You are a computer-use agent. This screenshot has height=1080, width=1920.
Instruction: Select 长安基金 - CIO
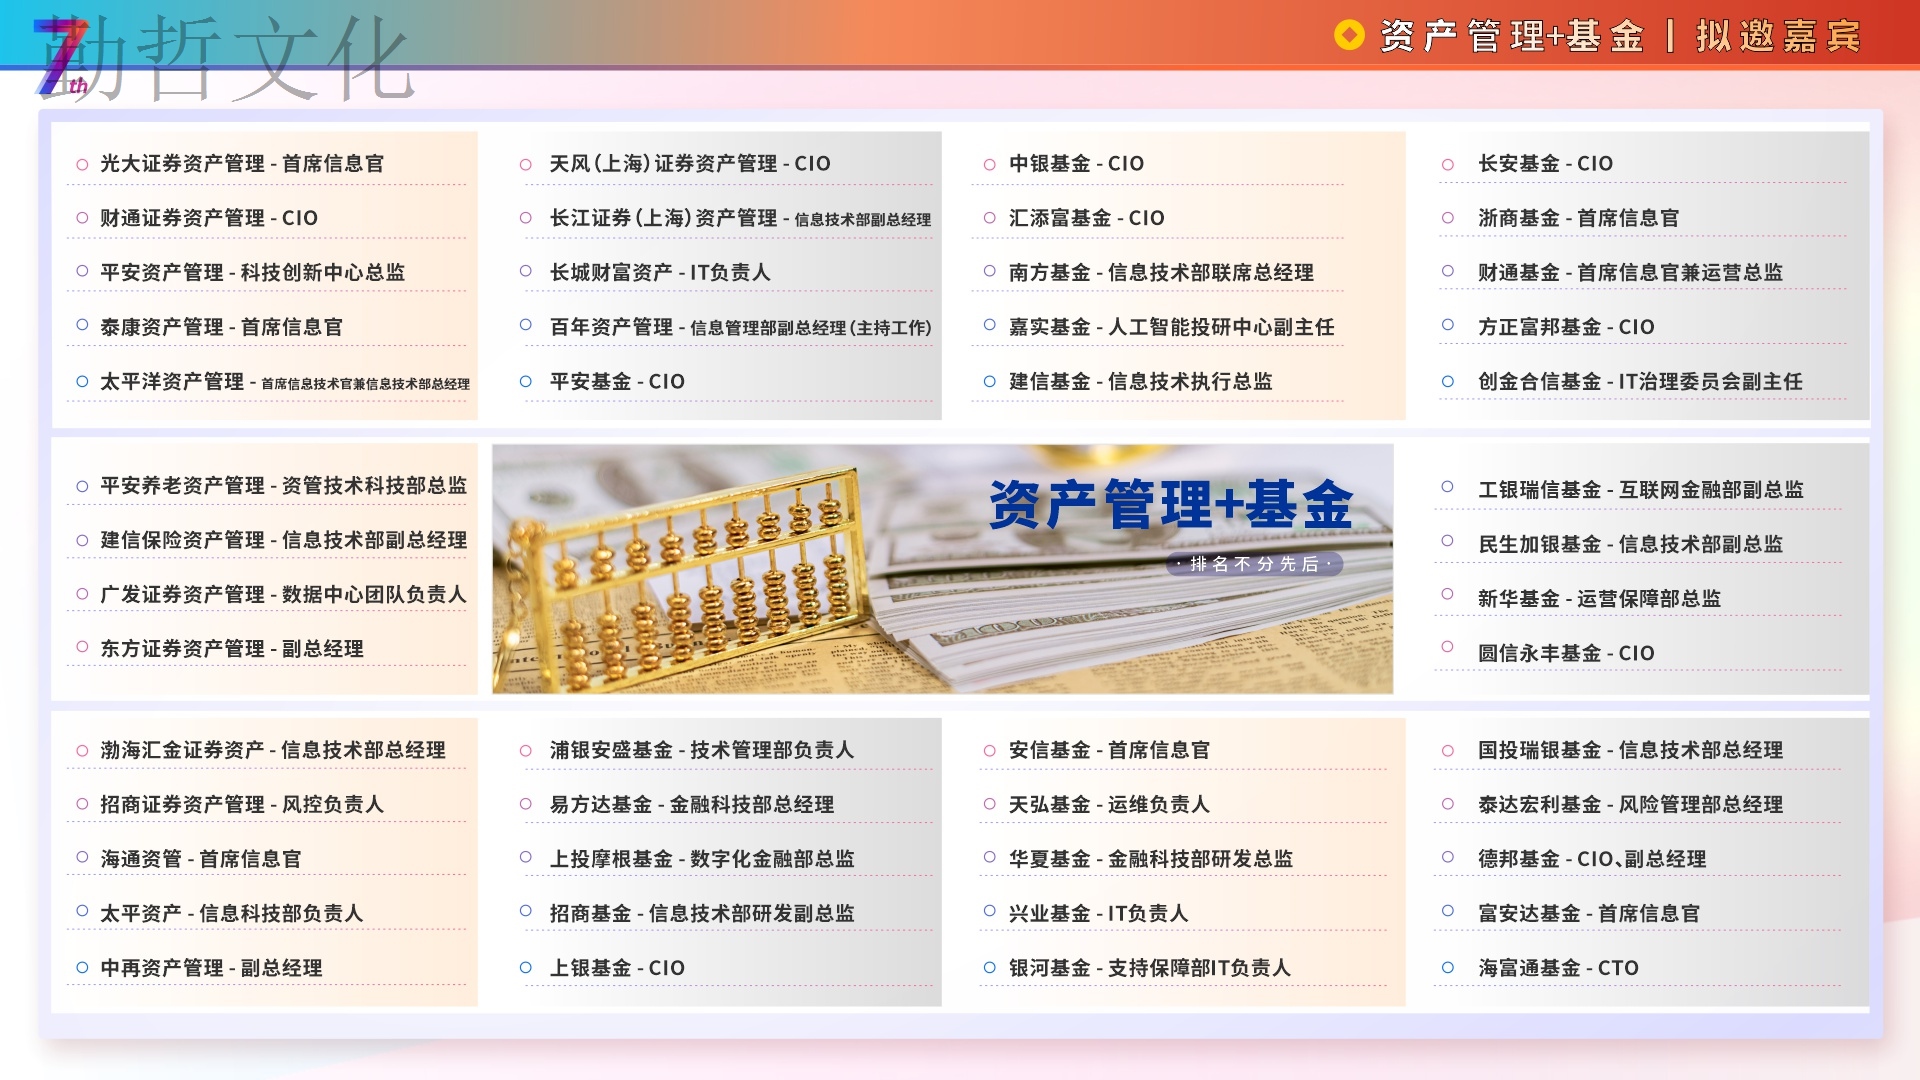click(x=1545, y=164)
